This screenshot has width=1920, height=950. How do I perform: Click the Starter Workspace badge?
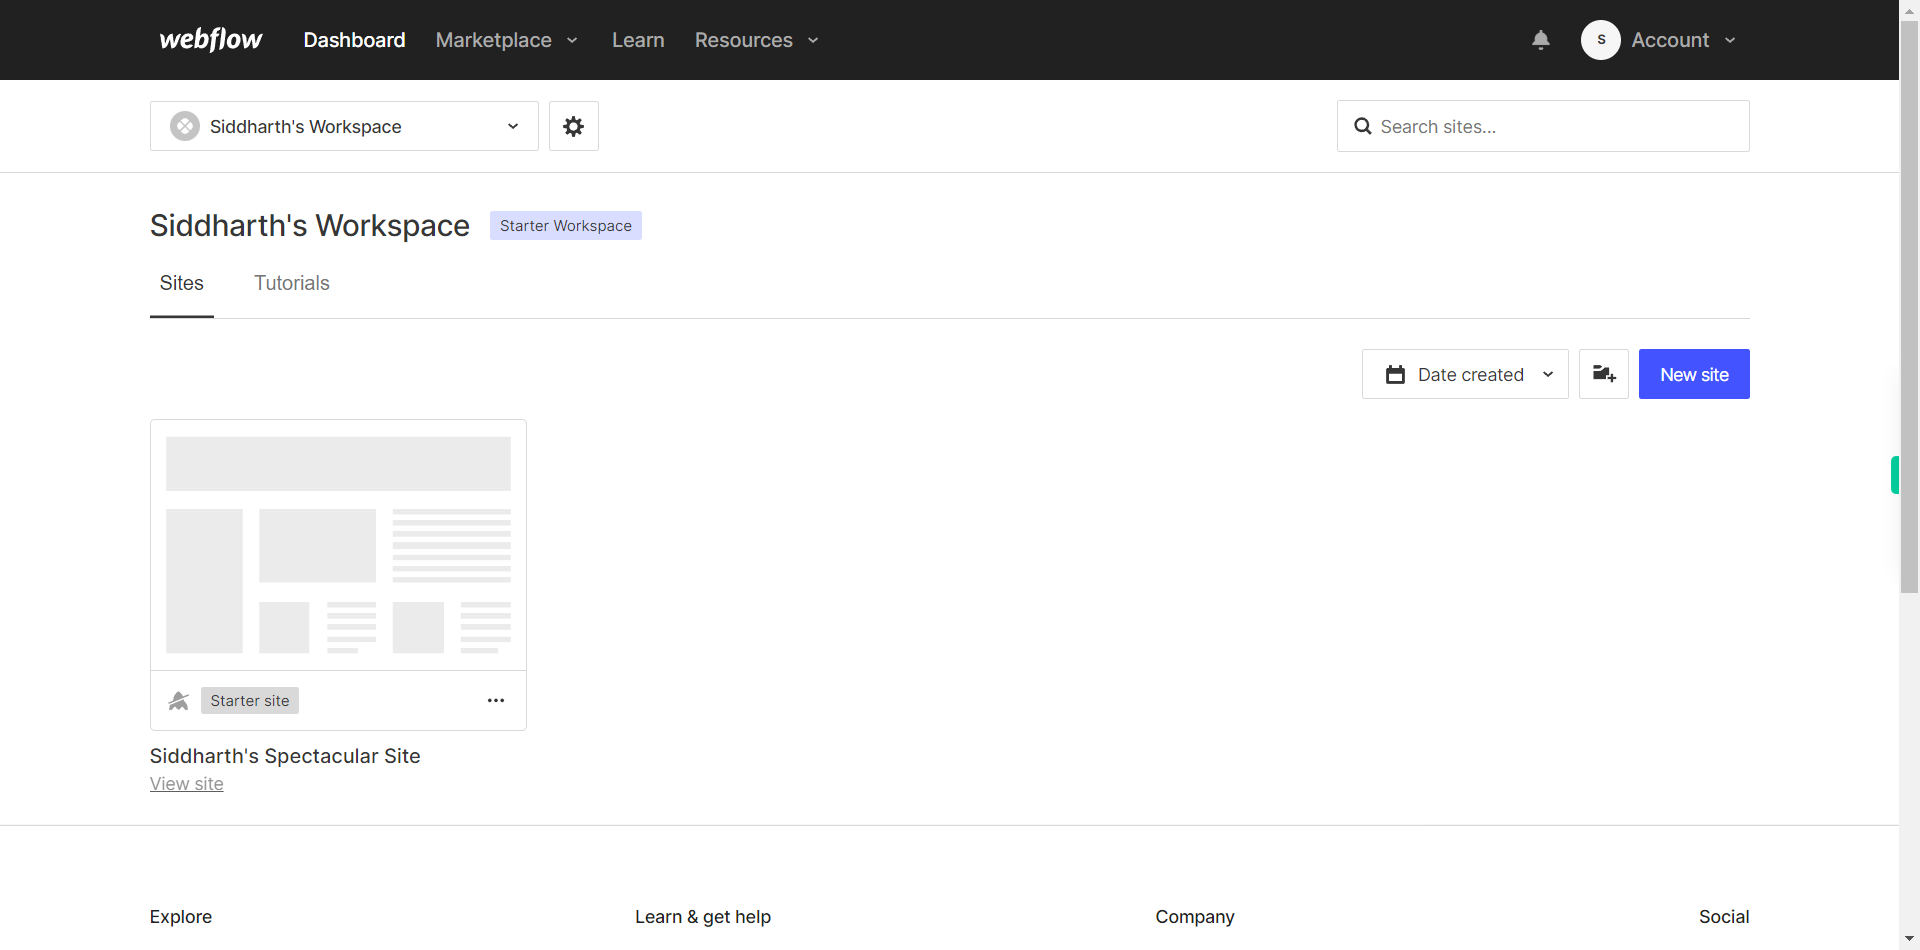tap(566, 225)
